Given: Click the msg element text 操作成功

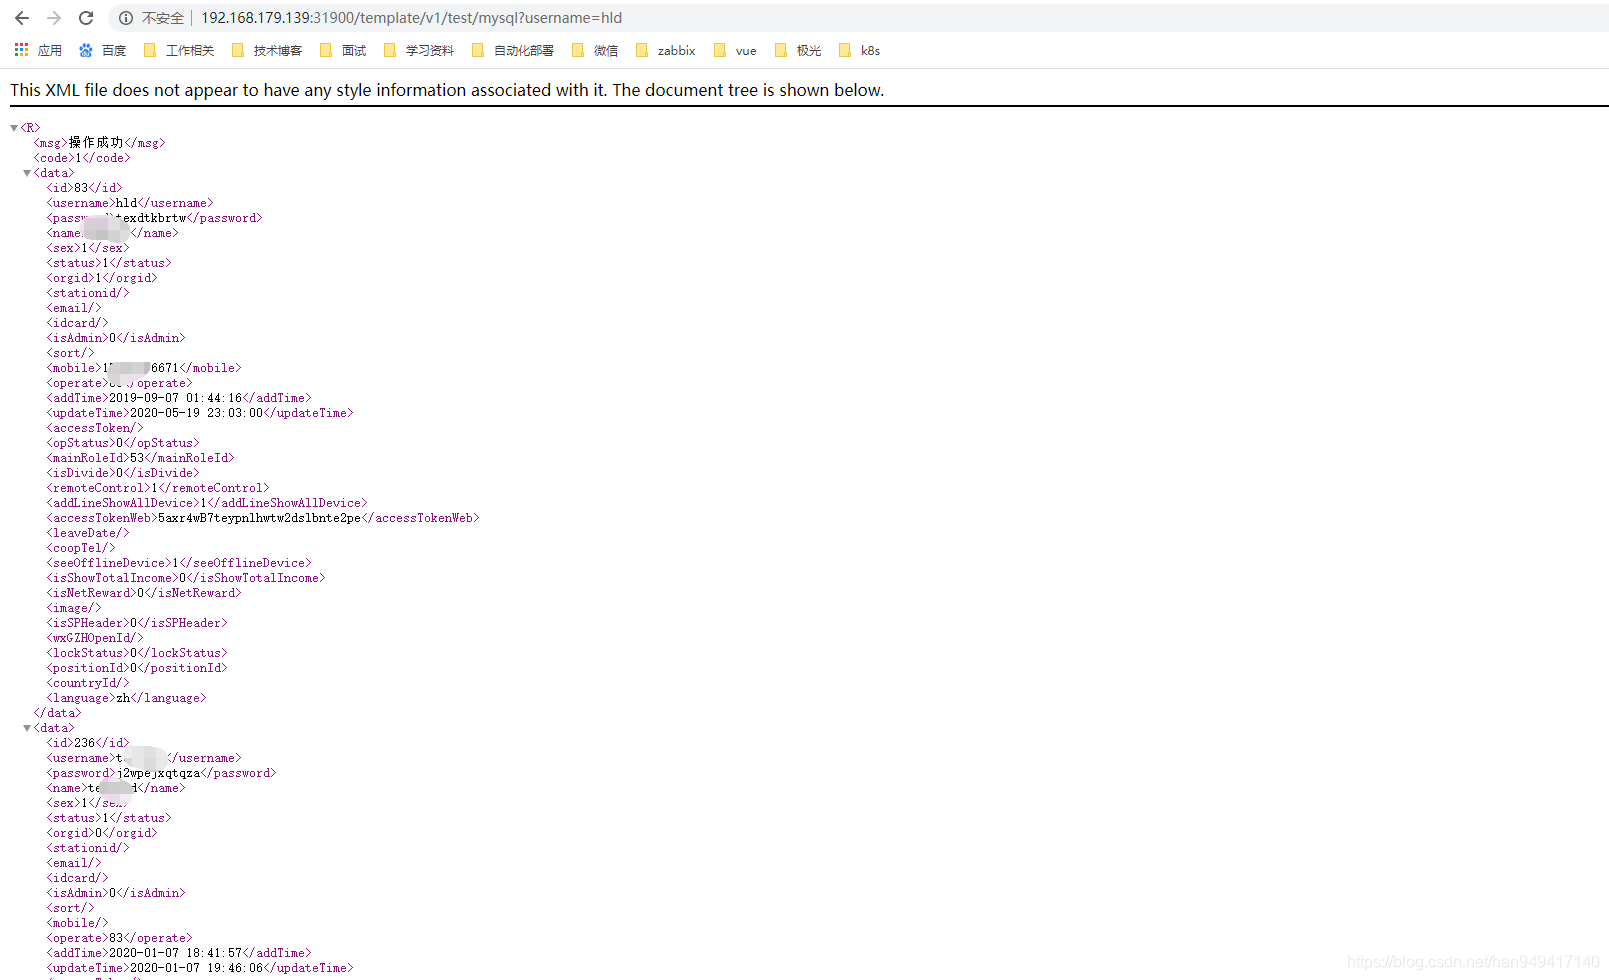Looking at the screenshot, I should (x=96, y=143).
